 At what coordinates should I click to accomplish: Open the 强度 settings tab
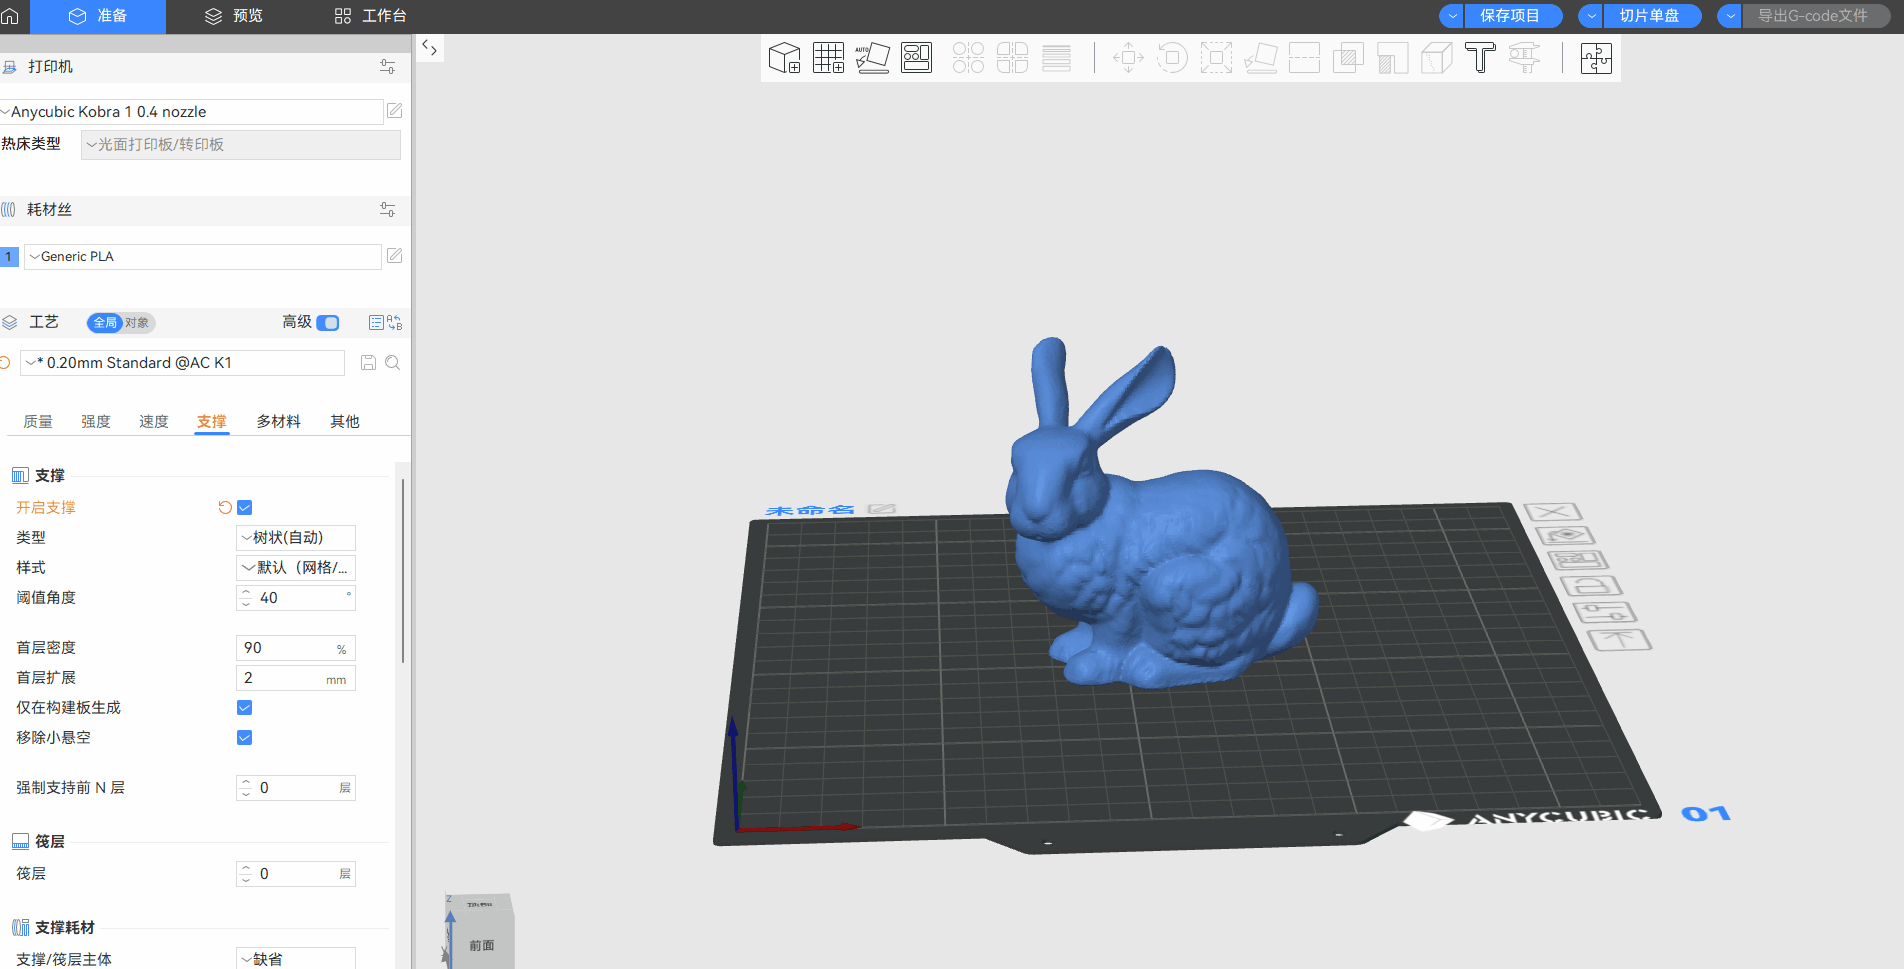pyautogui.click(x=96, y=422)
